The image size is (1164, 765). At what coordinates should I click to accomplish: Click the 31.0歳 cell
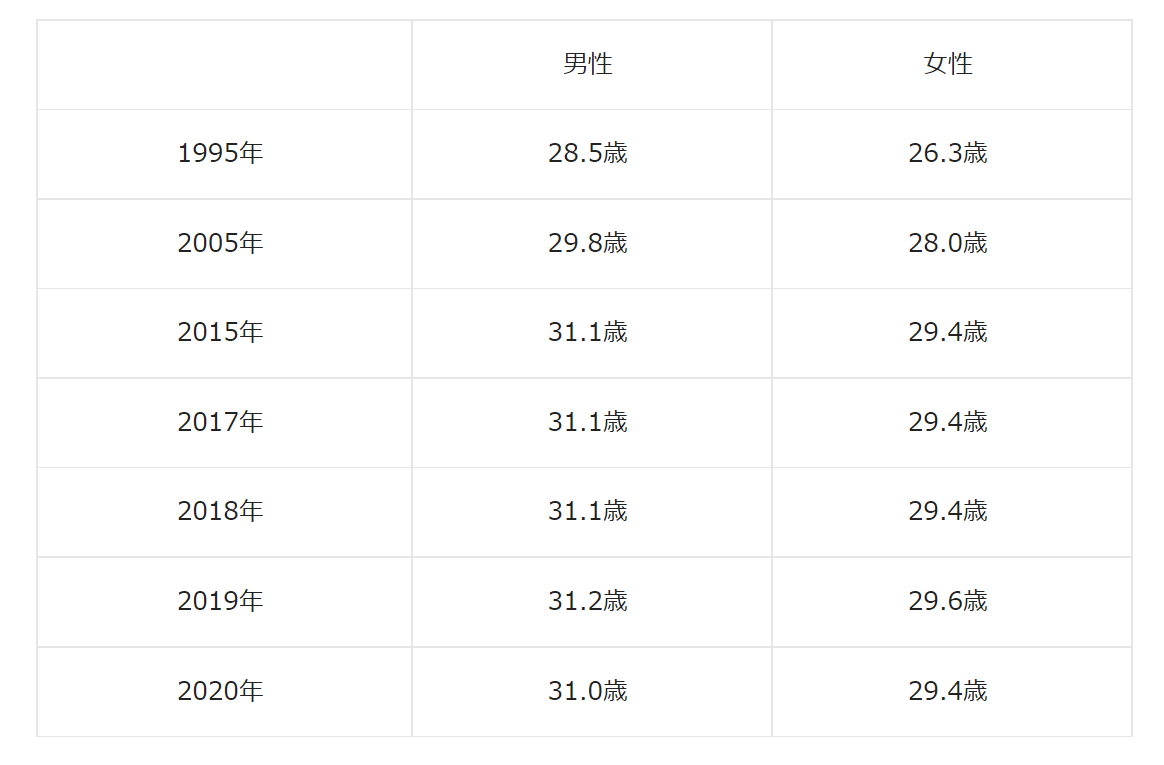point(587,692)
